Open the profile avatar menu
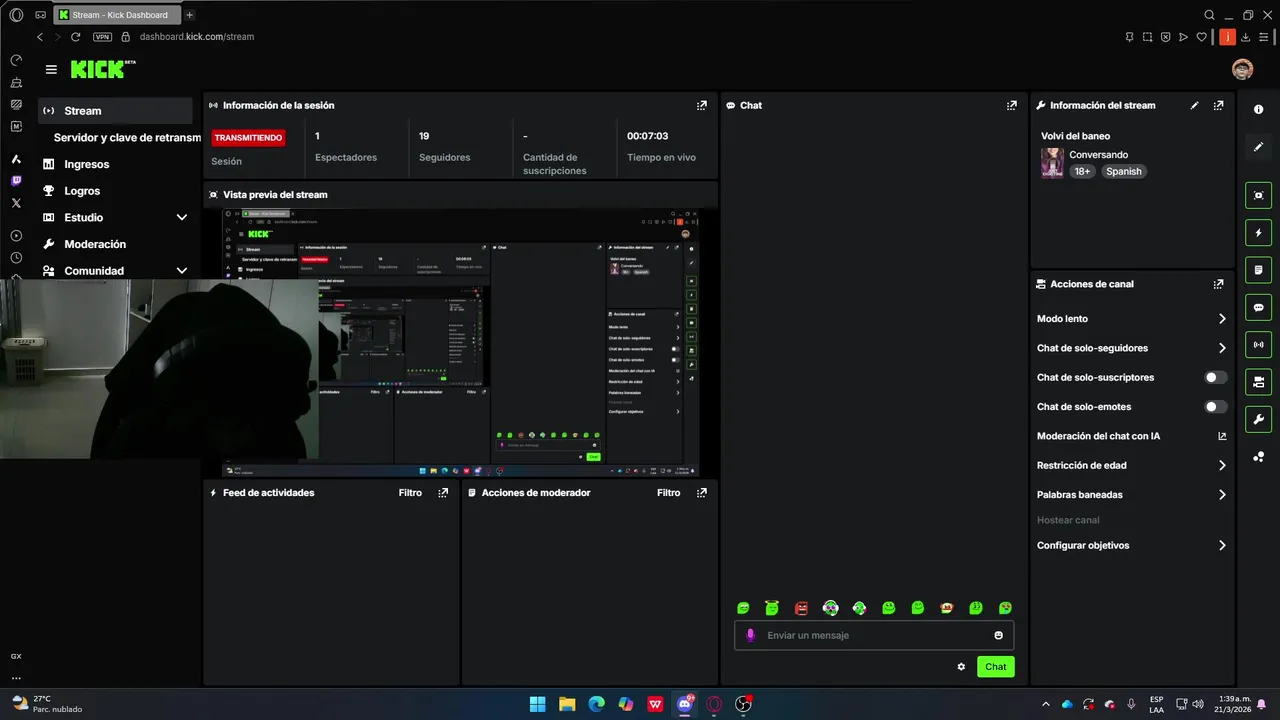 click(1242, 69)
